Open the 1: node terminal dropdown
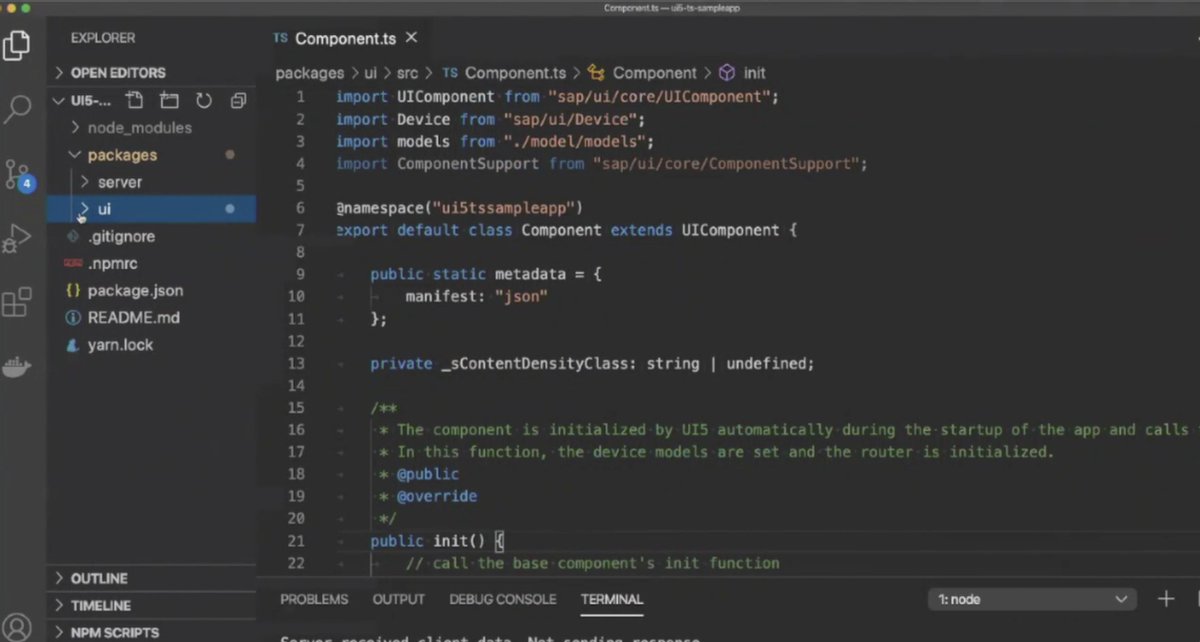This screenshot has width=1200, height=642. pyautogui.click(x=1030, y=598)
